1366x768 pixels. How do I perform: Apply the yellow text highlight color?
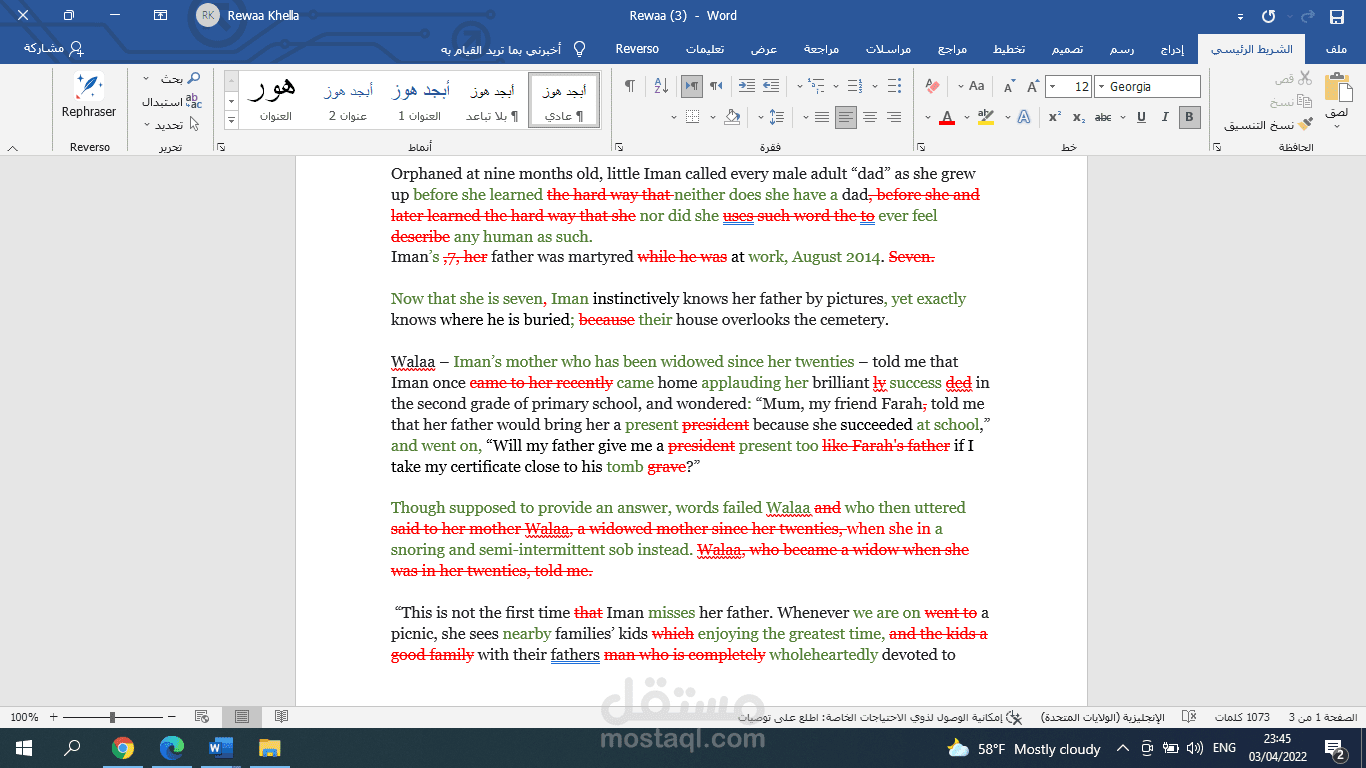pos(986,117)
